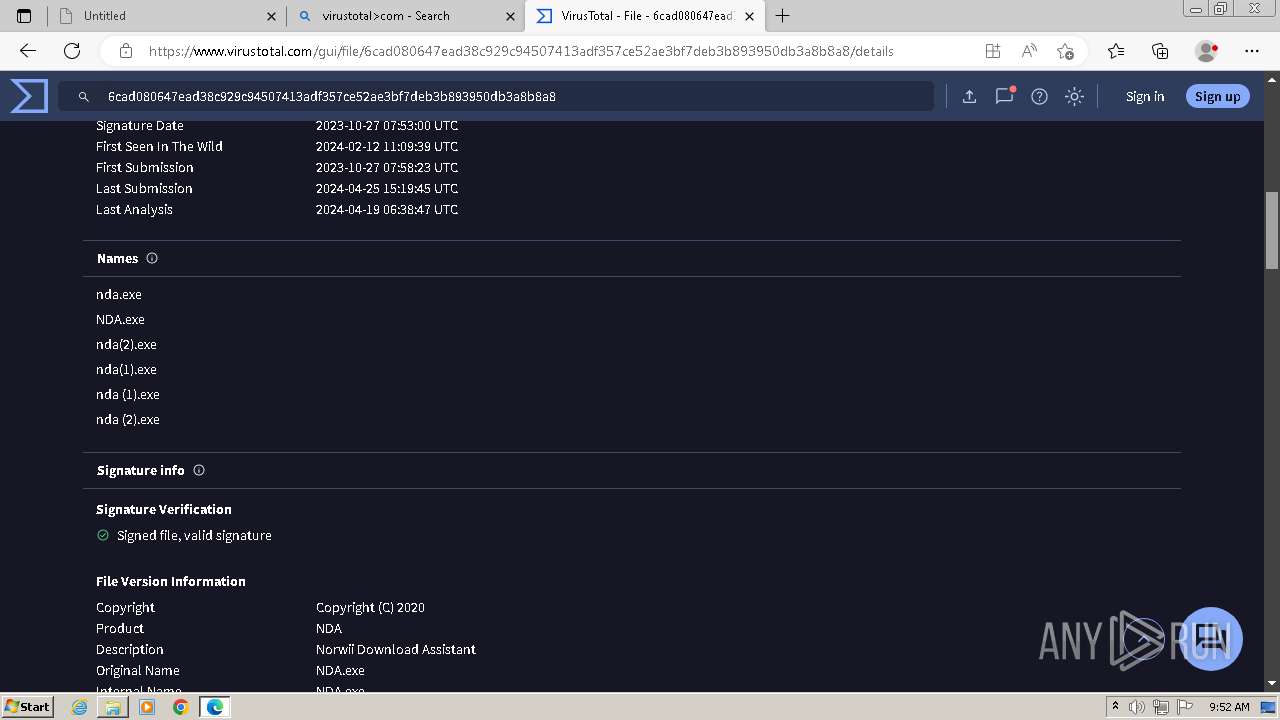Screen dimensions: 1280x720
Task: Click the Read aloud icon
Action: point(1029,51)
